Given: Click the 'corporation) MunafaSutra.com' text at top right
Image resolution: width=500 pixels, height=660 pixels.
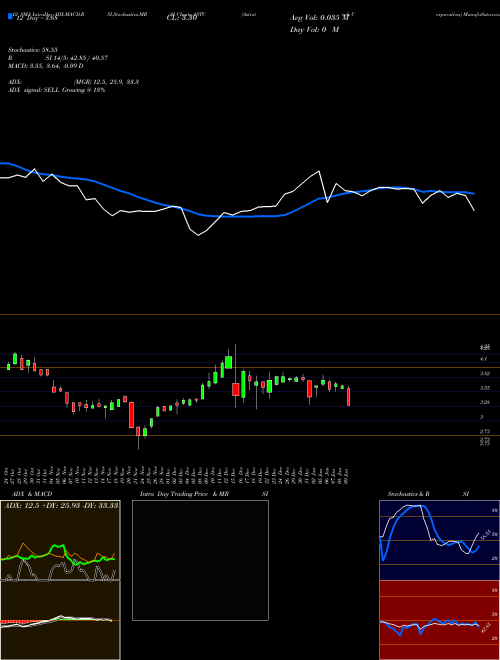Looking at the screenshot, I should coord(468,14).
